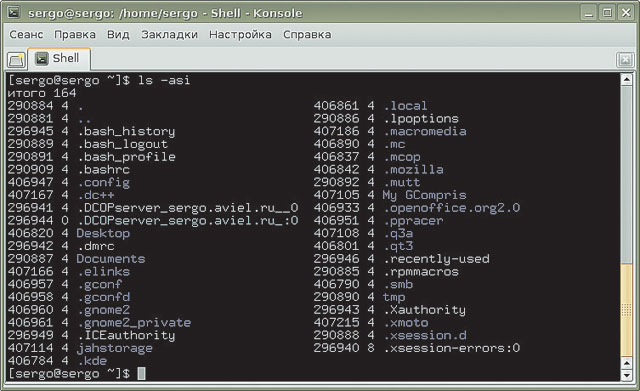This screenshot has width=640, height=391.
Task: Click the command text 'ls -asi'
Action: (x=164, y=80)
